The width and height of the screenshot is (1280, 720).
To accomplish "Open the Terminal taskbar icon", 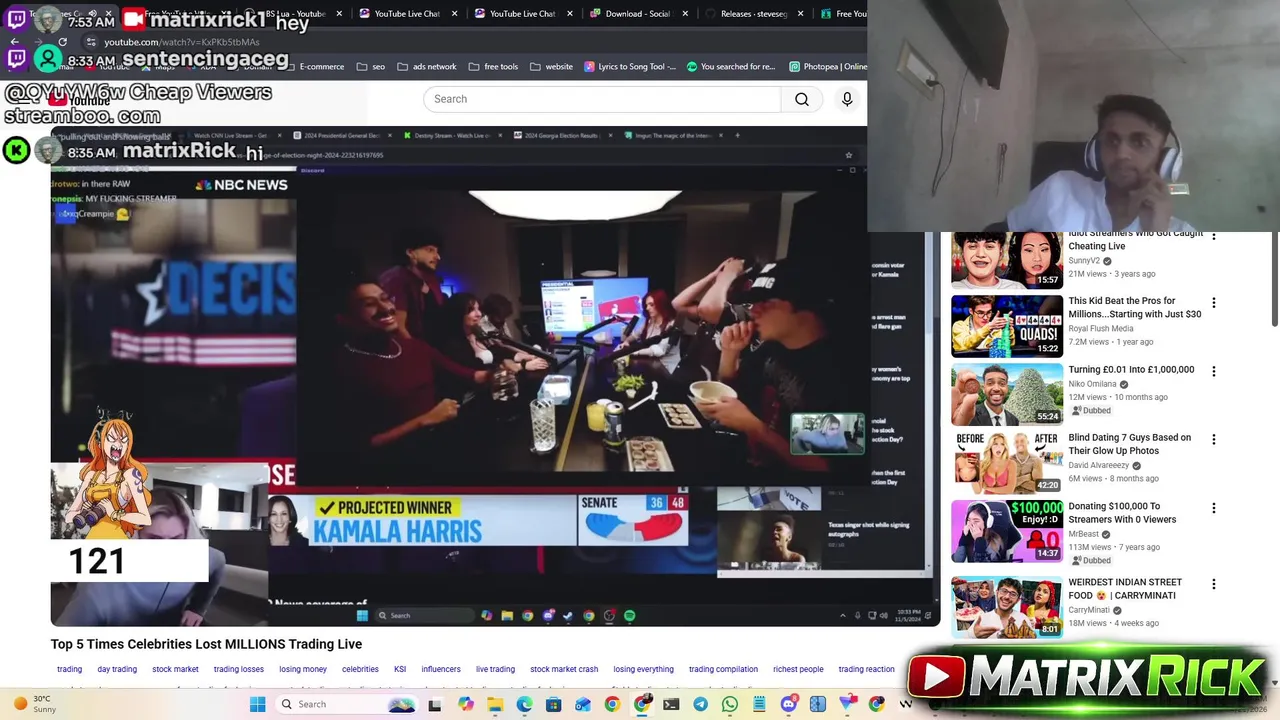I will 671,704.
